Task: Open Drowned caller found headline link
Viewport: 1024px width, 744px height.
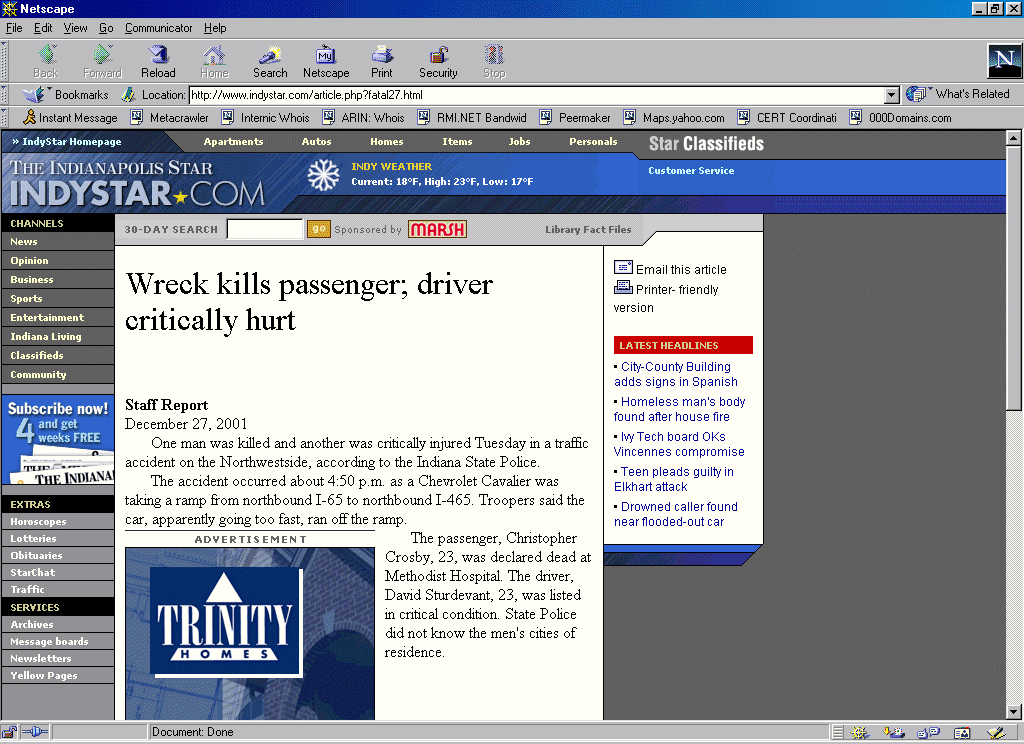Action: (675, 514)
